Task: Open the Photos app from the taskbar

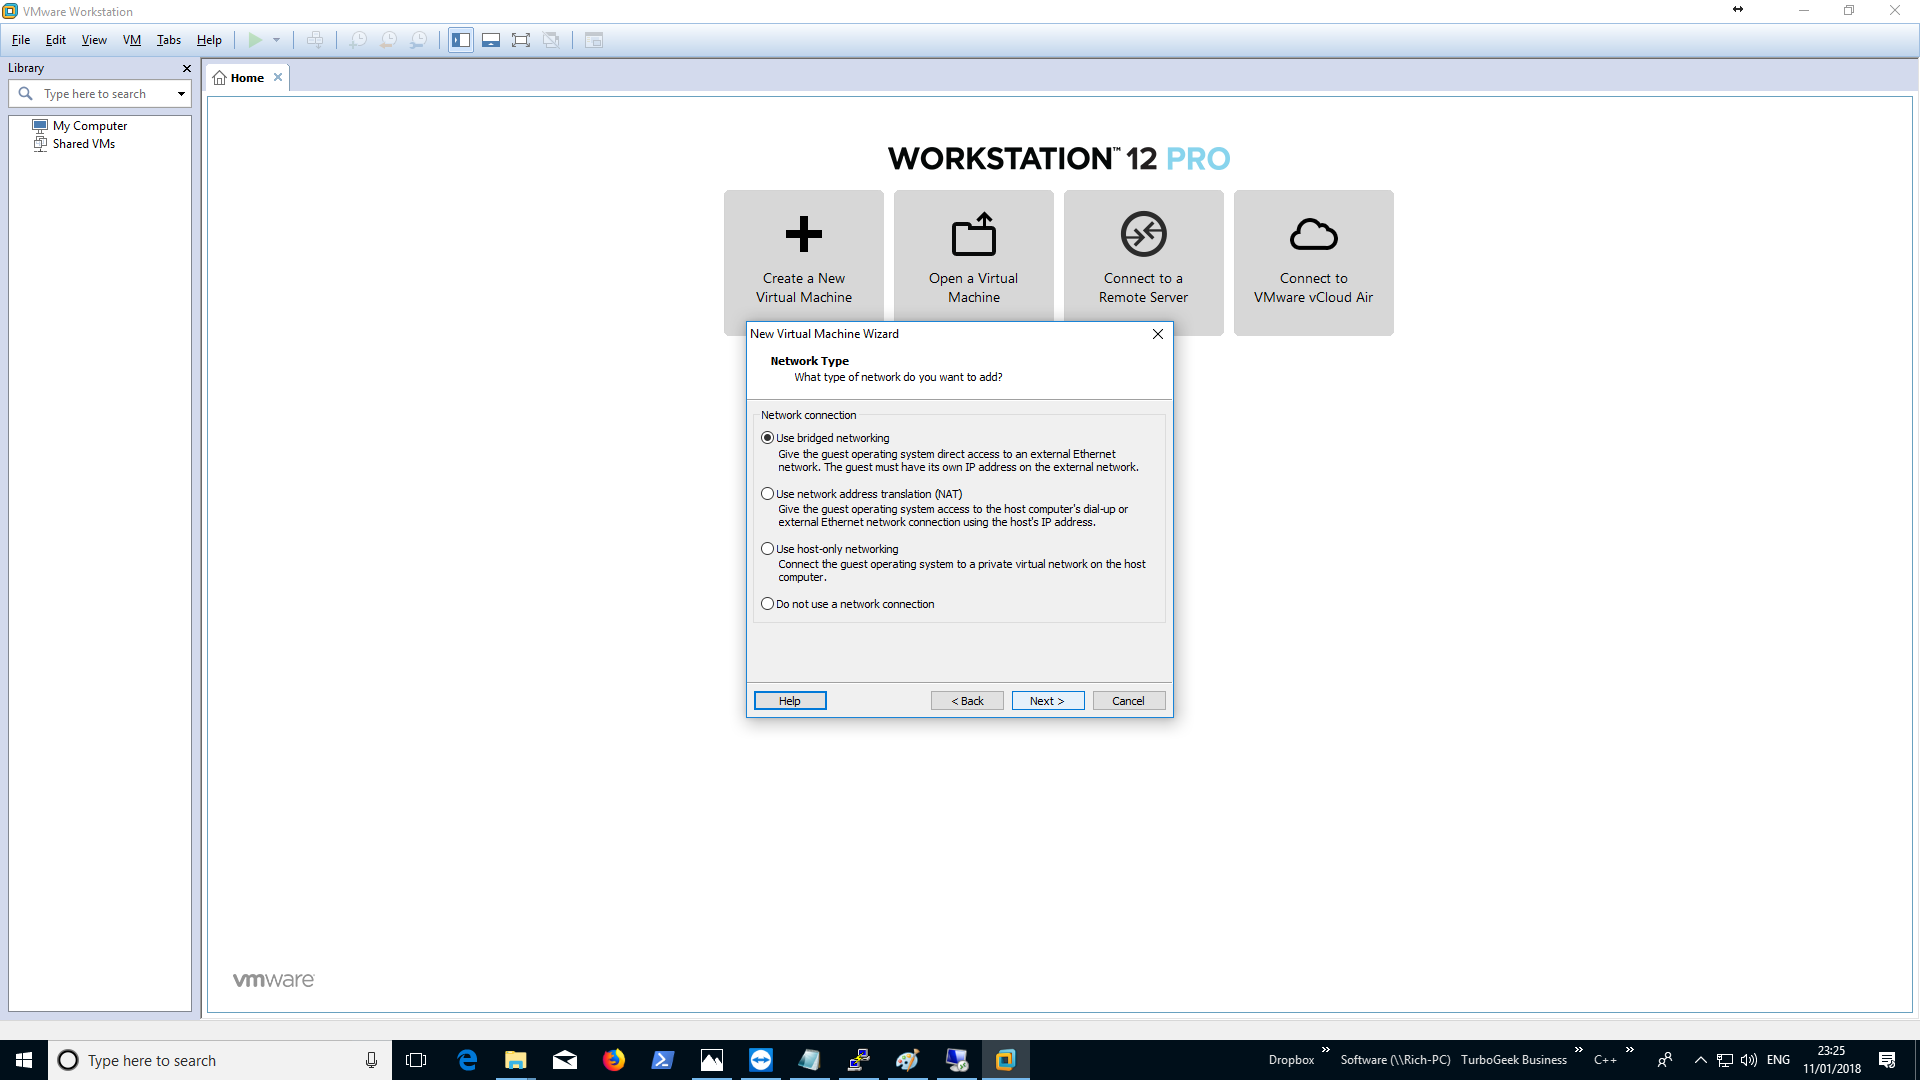Action: 712,1060
